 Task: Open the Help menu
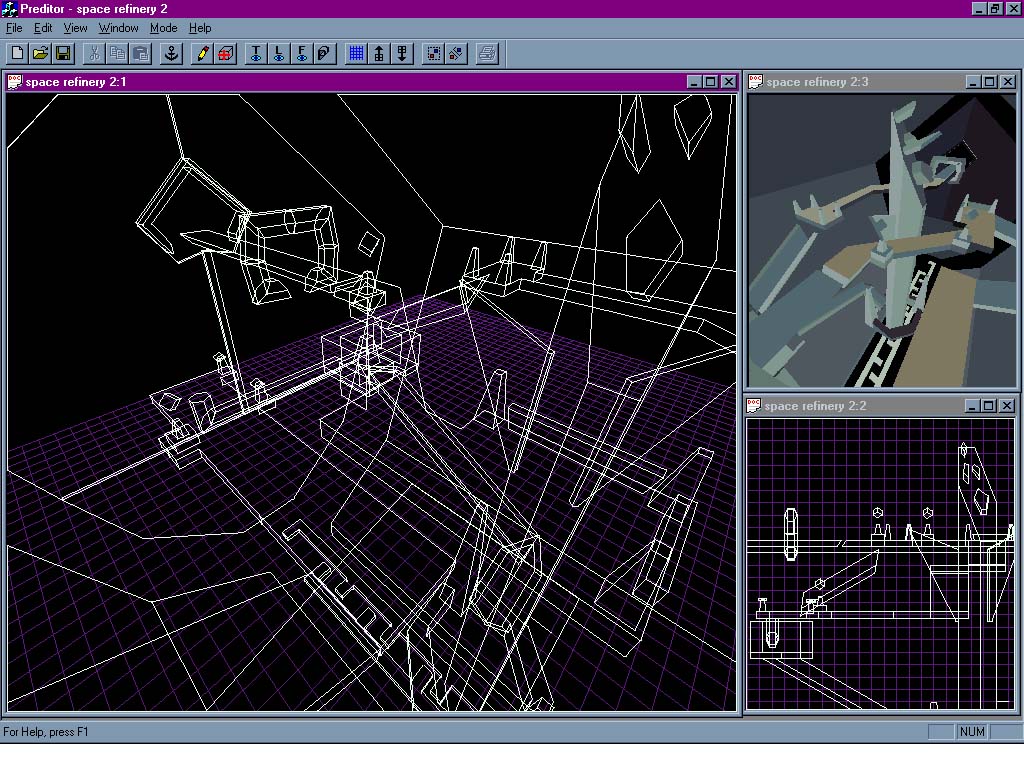click(200, 28)
